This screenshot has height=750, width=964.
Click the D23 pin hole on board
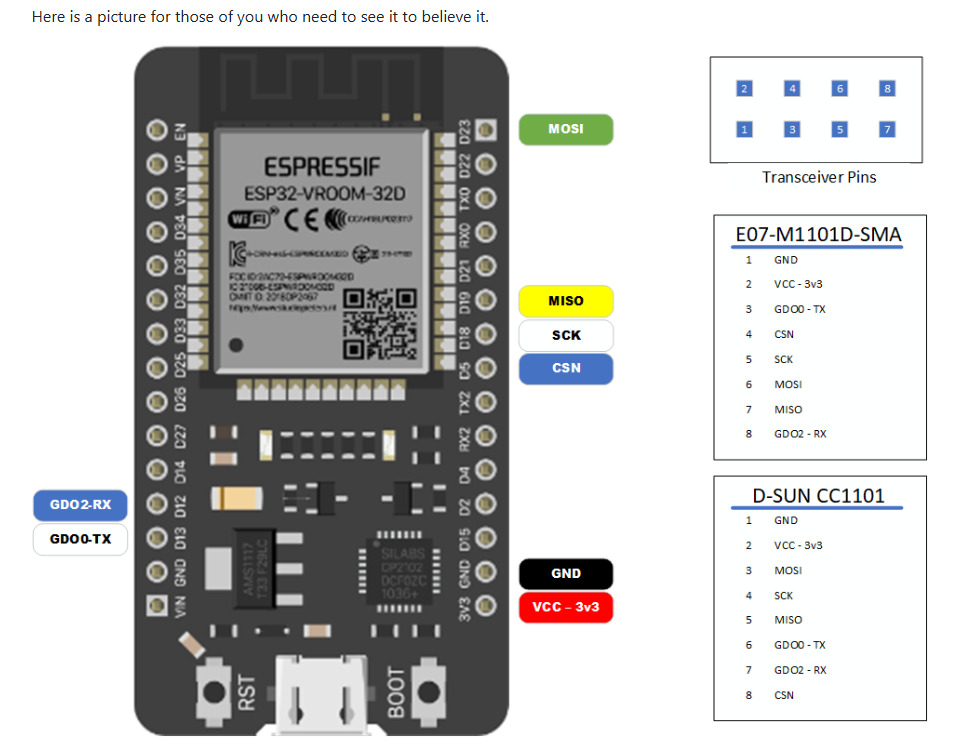tap(486, 130)
